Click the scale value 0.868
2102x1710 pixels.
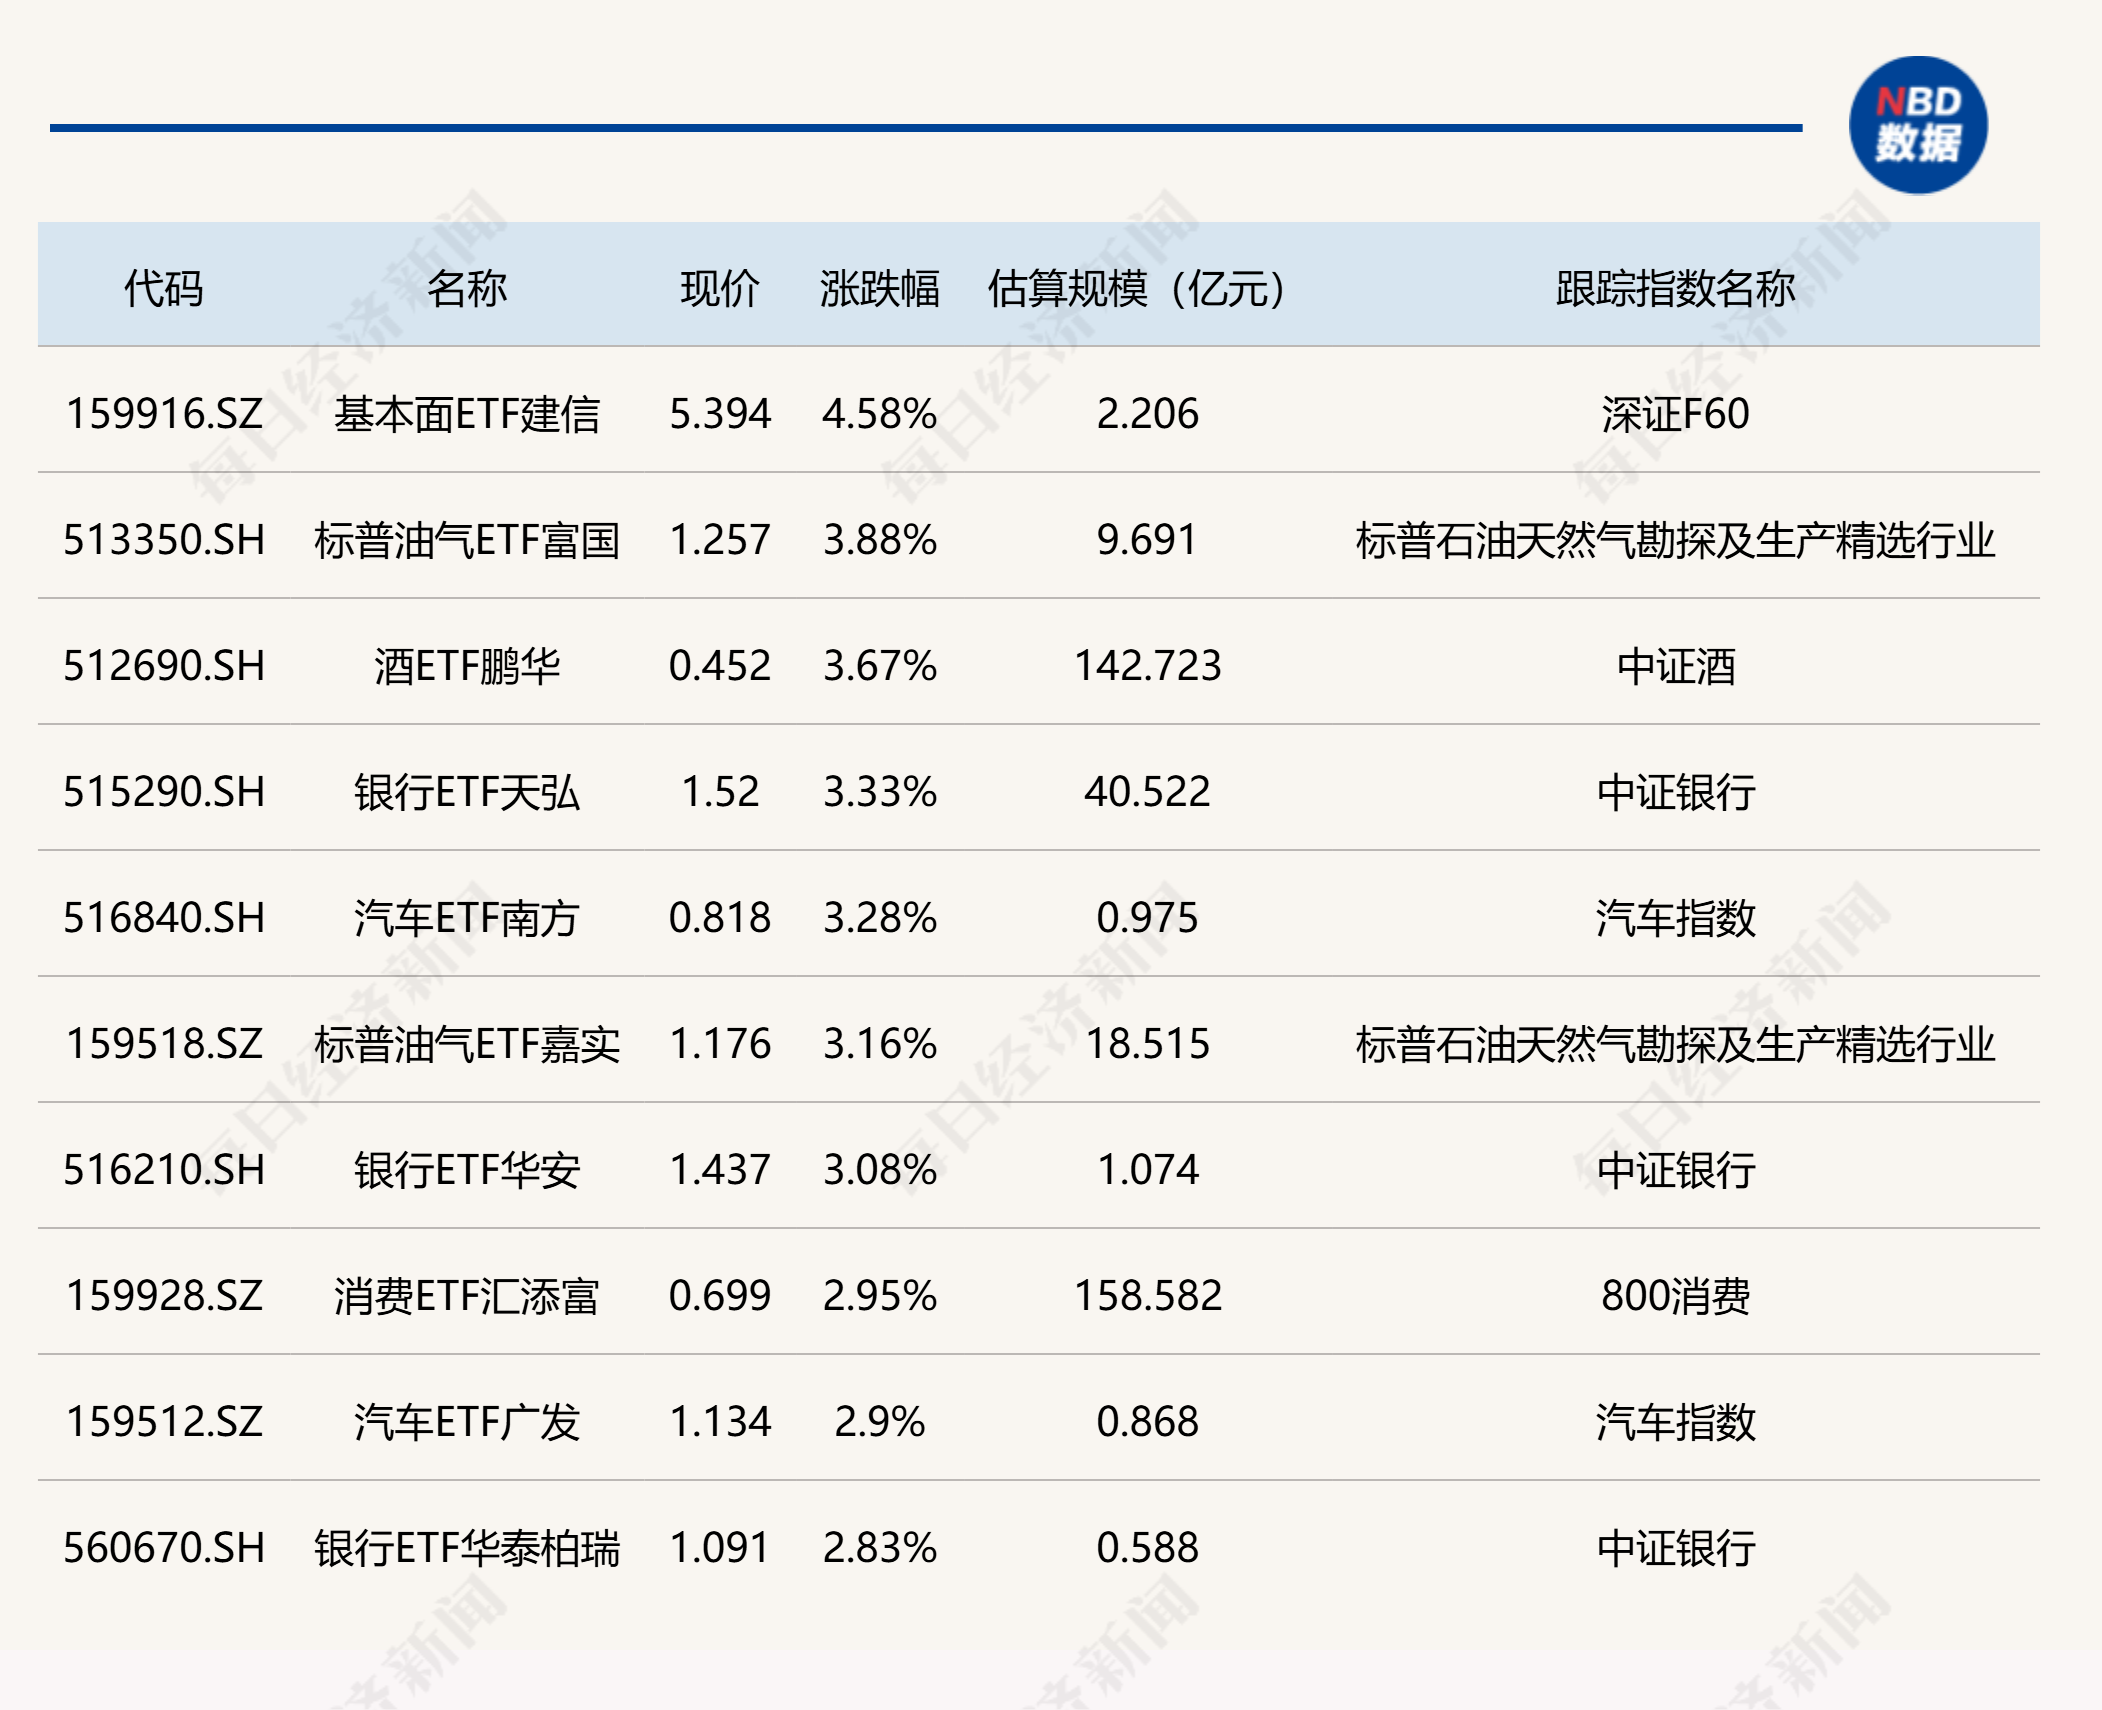(x=1147, y=1422)
